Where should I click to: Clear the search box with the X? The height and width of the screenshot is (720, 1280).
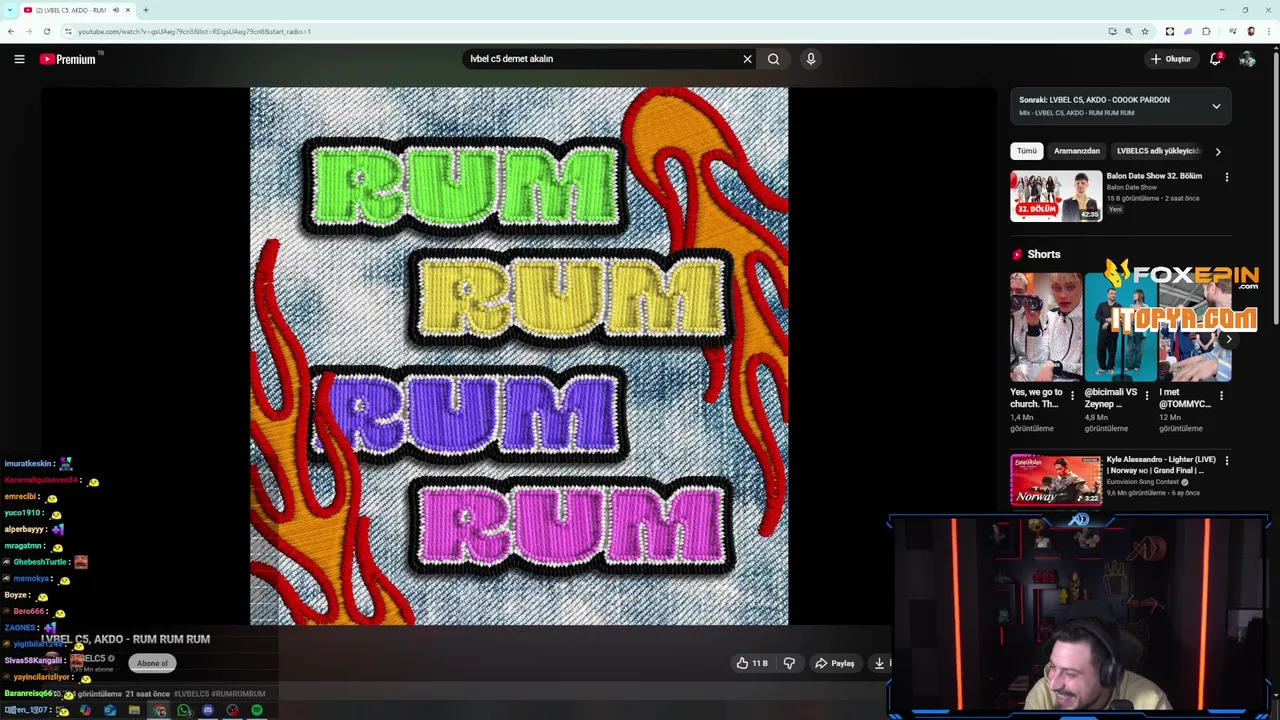pyautogui.click(x=747, y=59)
